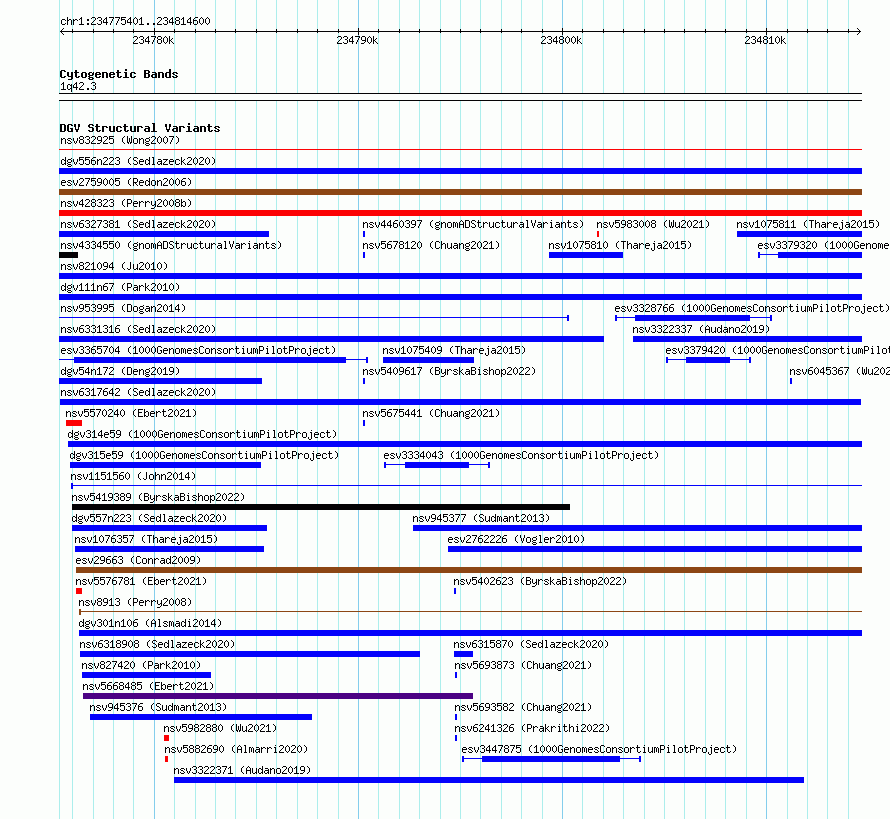Click the nsv5576781 (Ebert2021) label
Image resolution: width=890 pixels, height=819 pixels.
pyautogui.click(x=141, y=581)
